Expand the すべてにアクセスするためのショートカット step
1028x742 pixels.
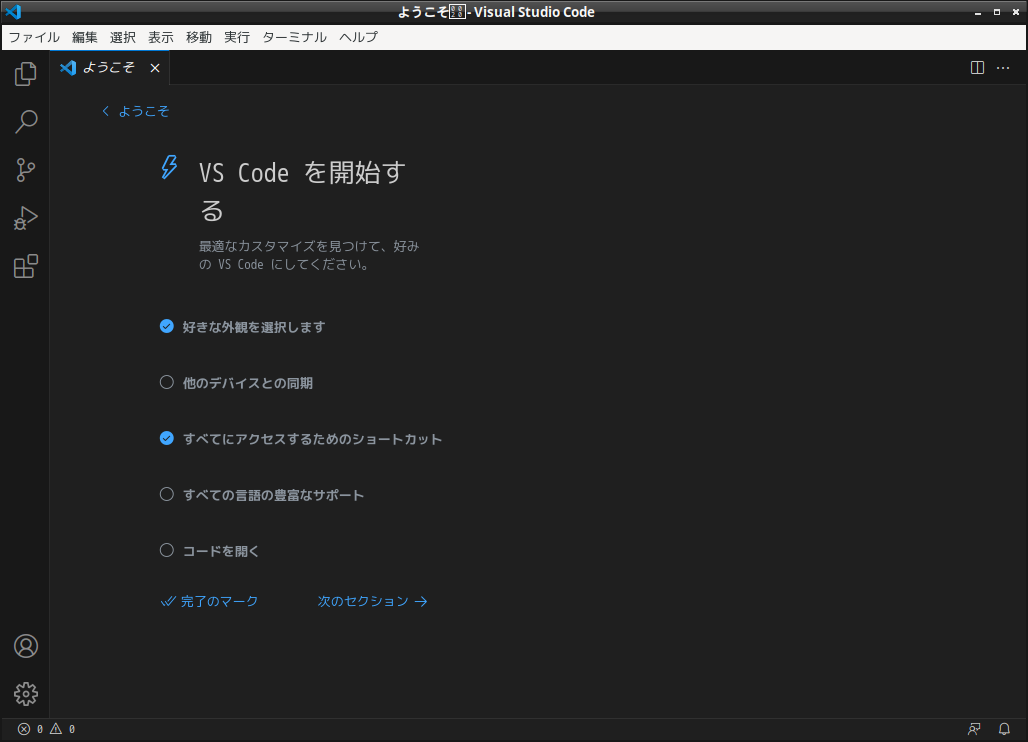(x=312, y=439)
